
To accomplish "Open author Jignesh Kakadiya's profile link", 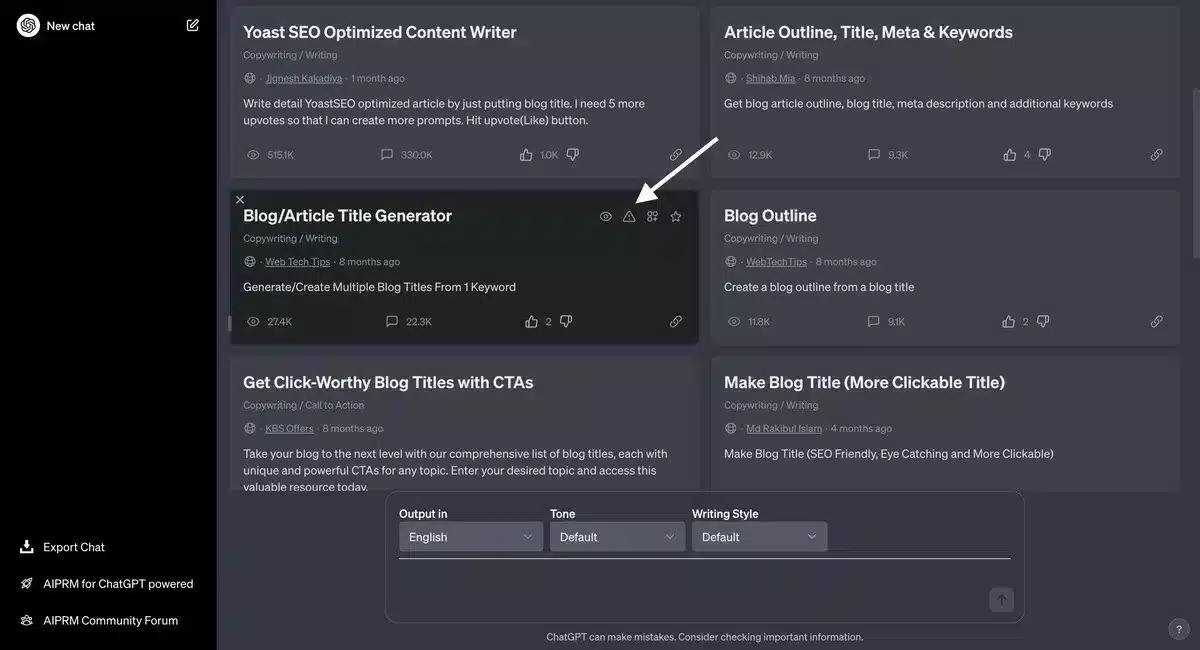I will pyautogui.click(x=304, y=78).
